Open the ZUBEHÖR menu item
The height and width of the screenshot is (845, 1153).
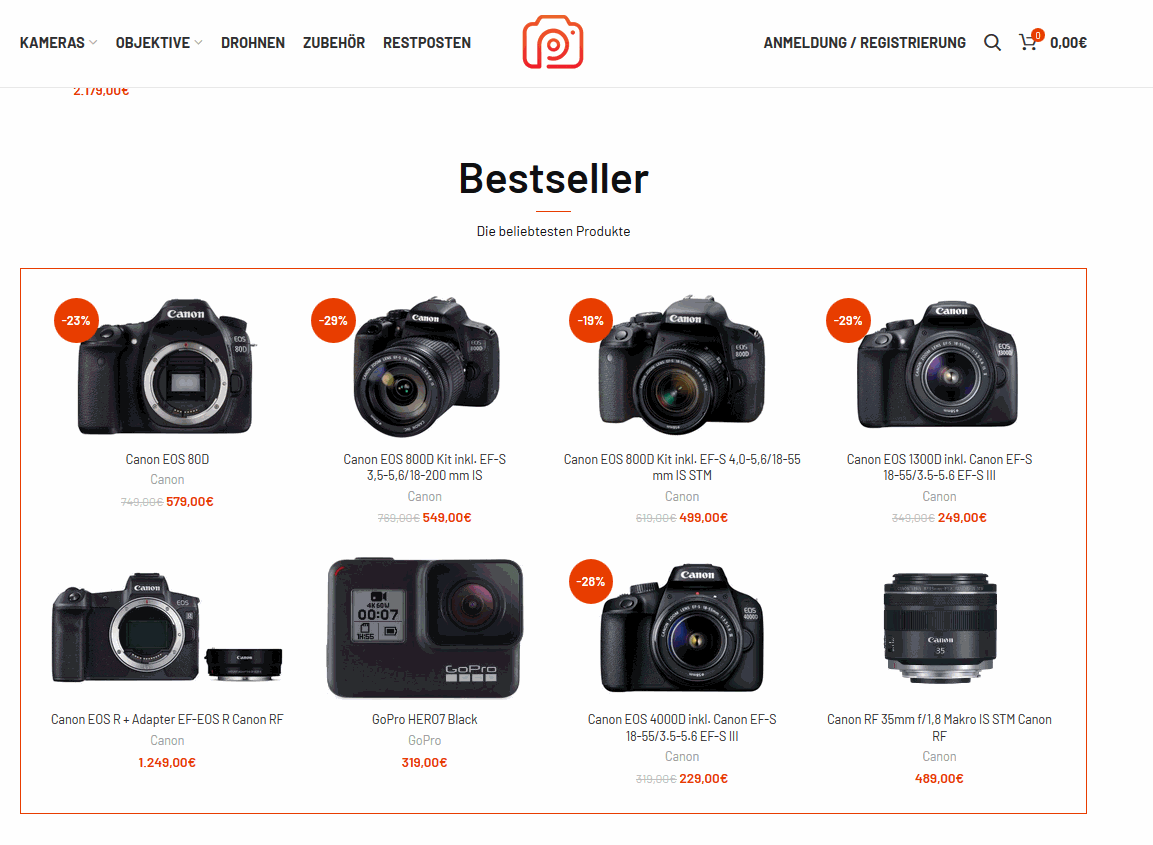point(334,43)
